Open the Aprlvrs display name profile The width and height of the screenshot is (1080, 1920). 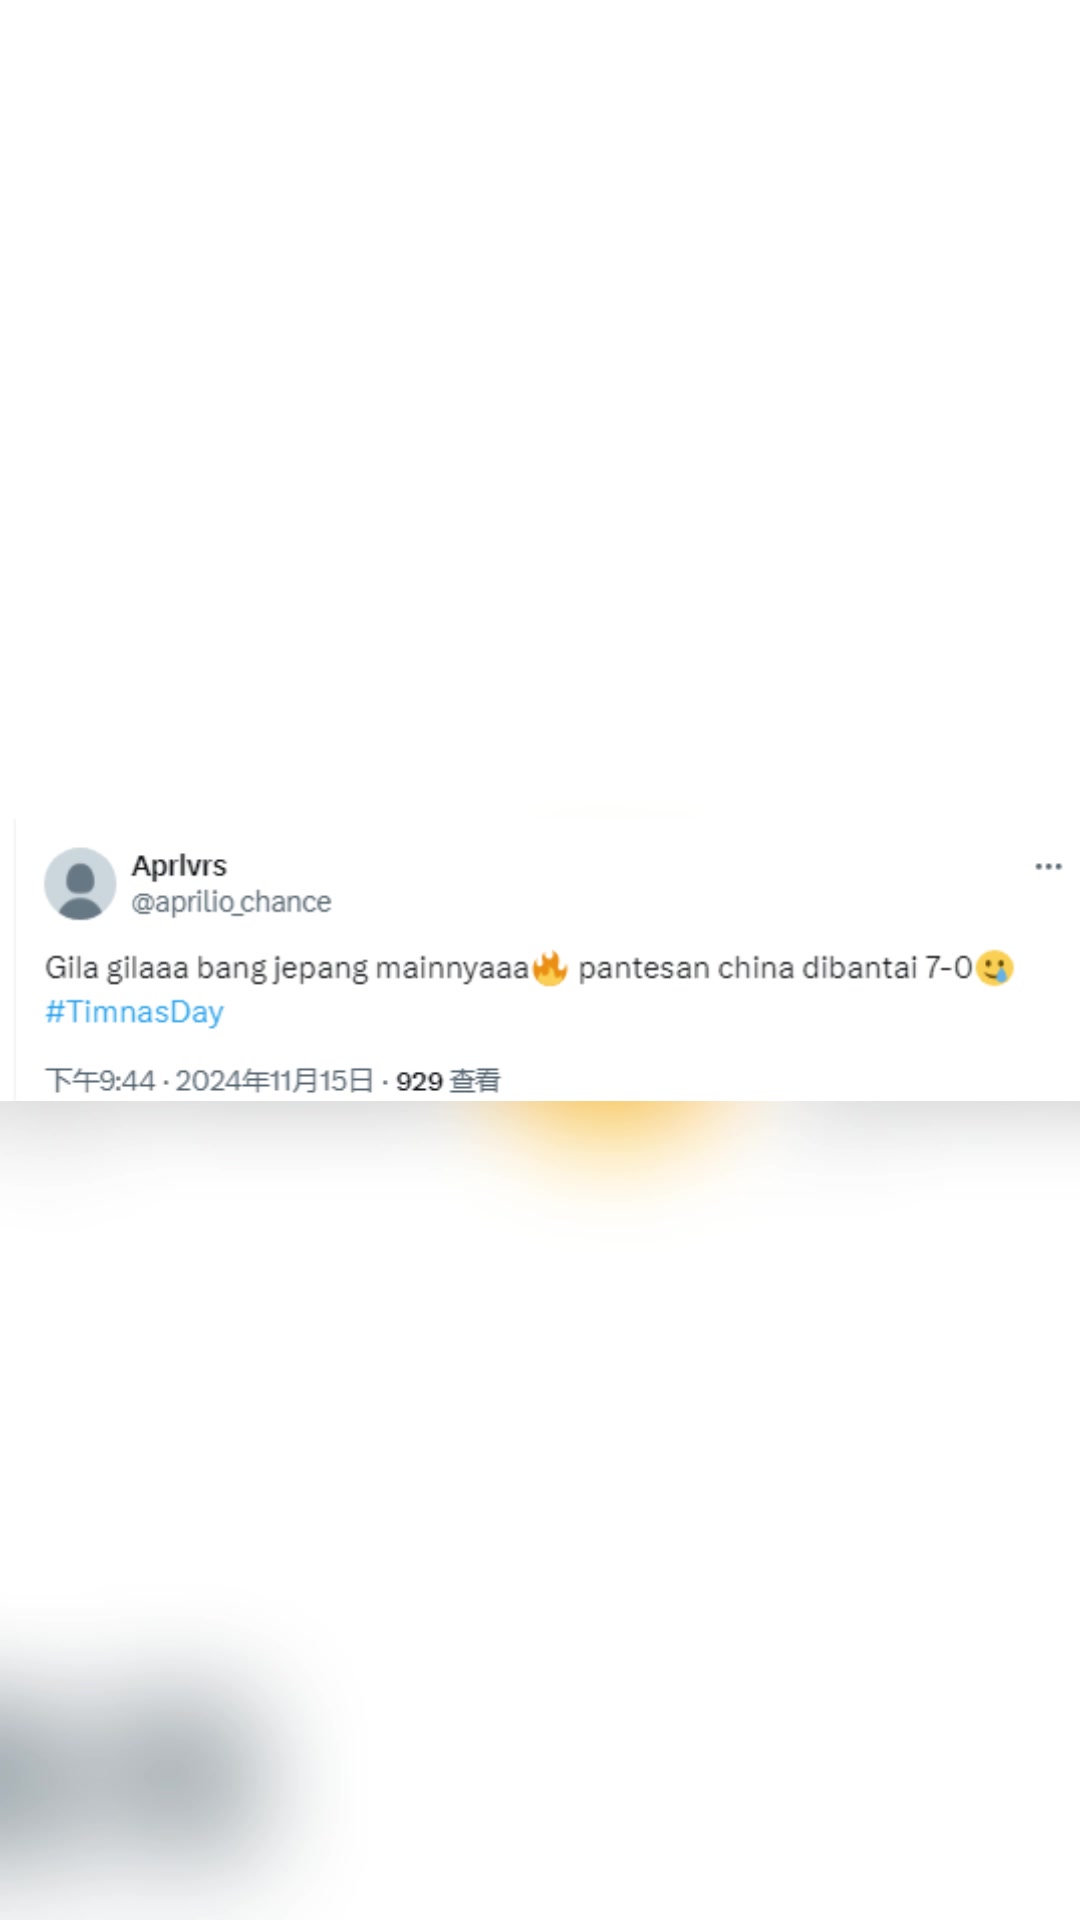tap(179, 865)
